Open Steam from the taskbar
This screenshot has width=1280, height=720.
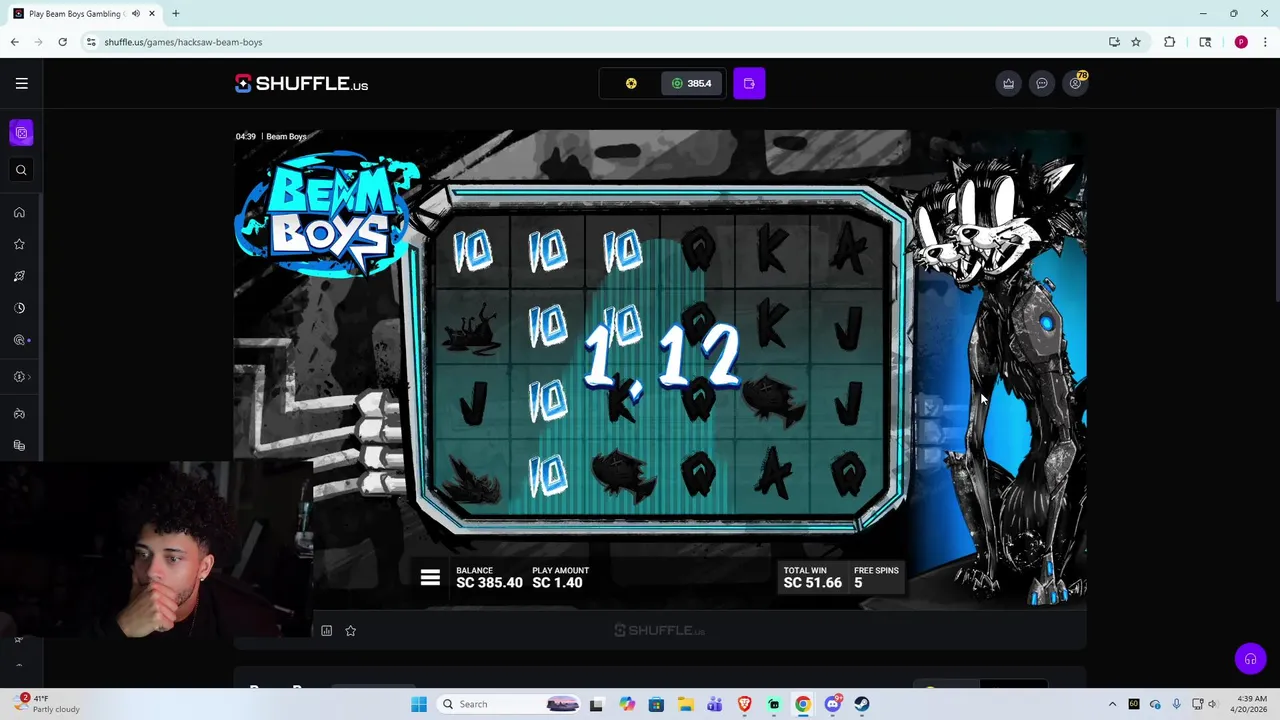point(862,704)
